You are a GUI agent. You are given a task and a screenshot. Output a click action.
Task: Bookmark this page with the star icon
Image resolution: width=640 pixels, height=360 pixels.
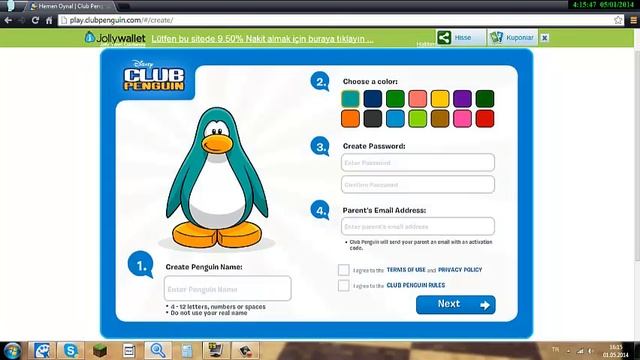click(618, 20)
